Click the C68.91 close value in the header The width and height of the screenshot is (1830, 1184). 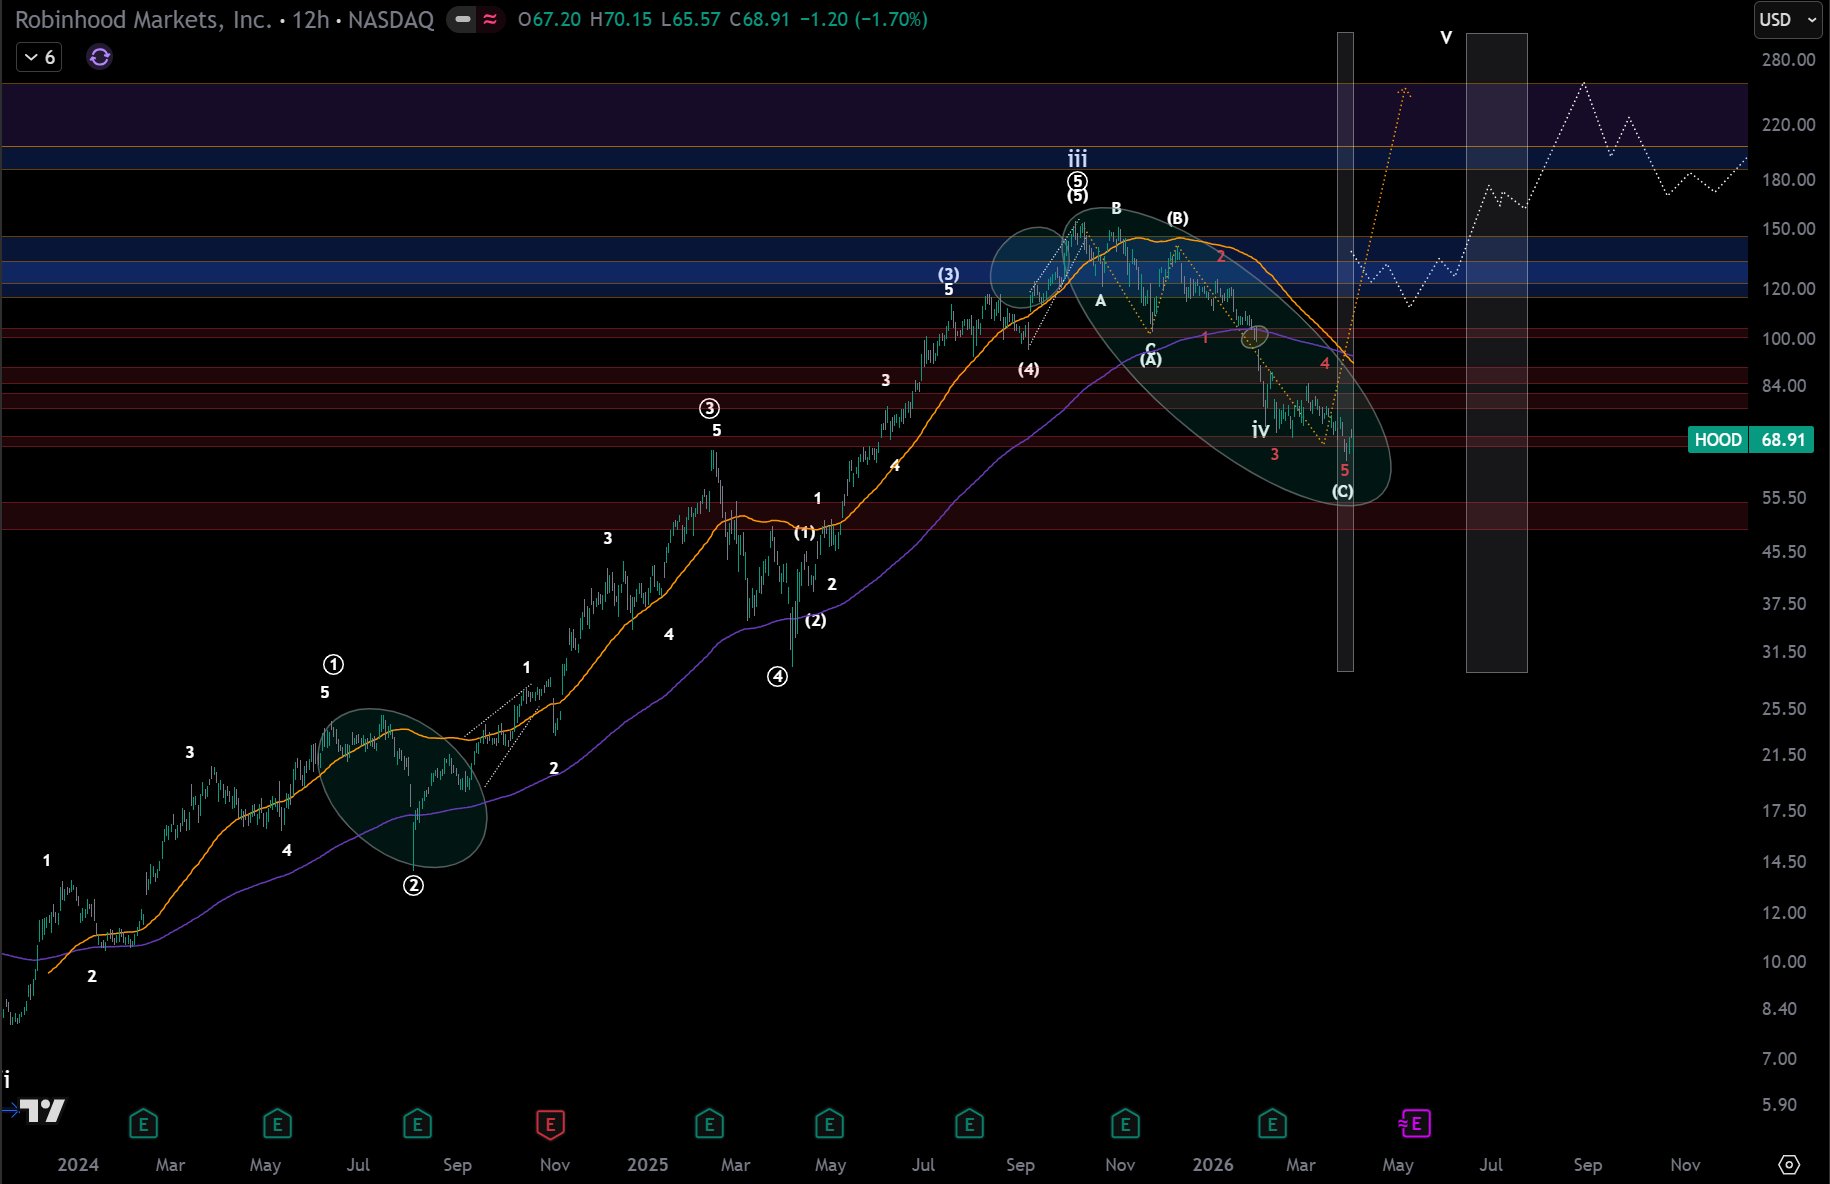pyautogui.click(x=760, y=19)
